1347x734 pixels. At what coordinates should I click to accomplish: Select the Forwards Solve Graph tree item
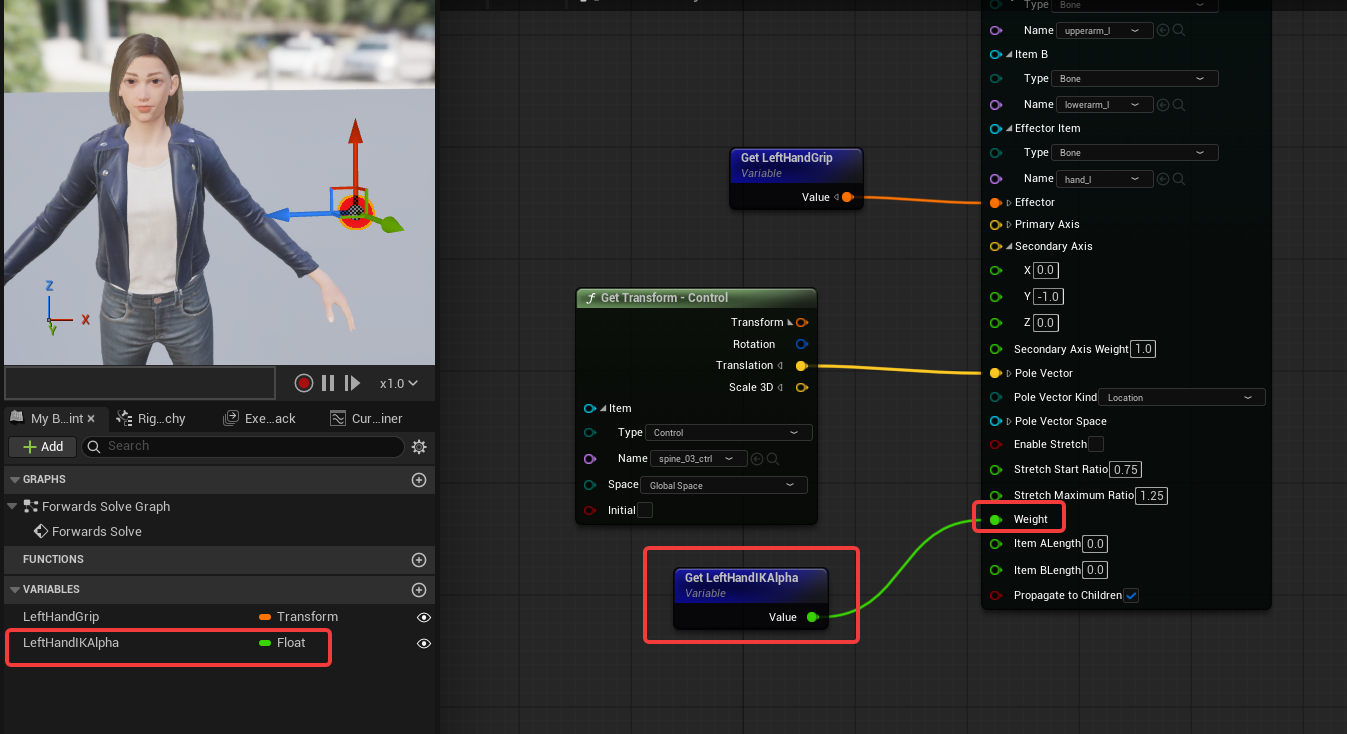pos(106,507)
